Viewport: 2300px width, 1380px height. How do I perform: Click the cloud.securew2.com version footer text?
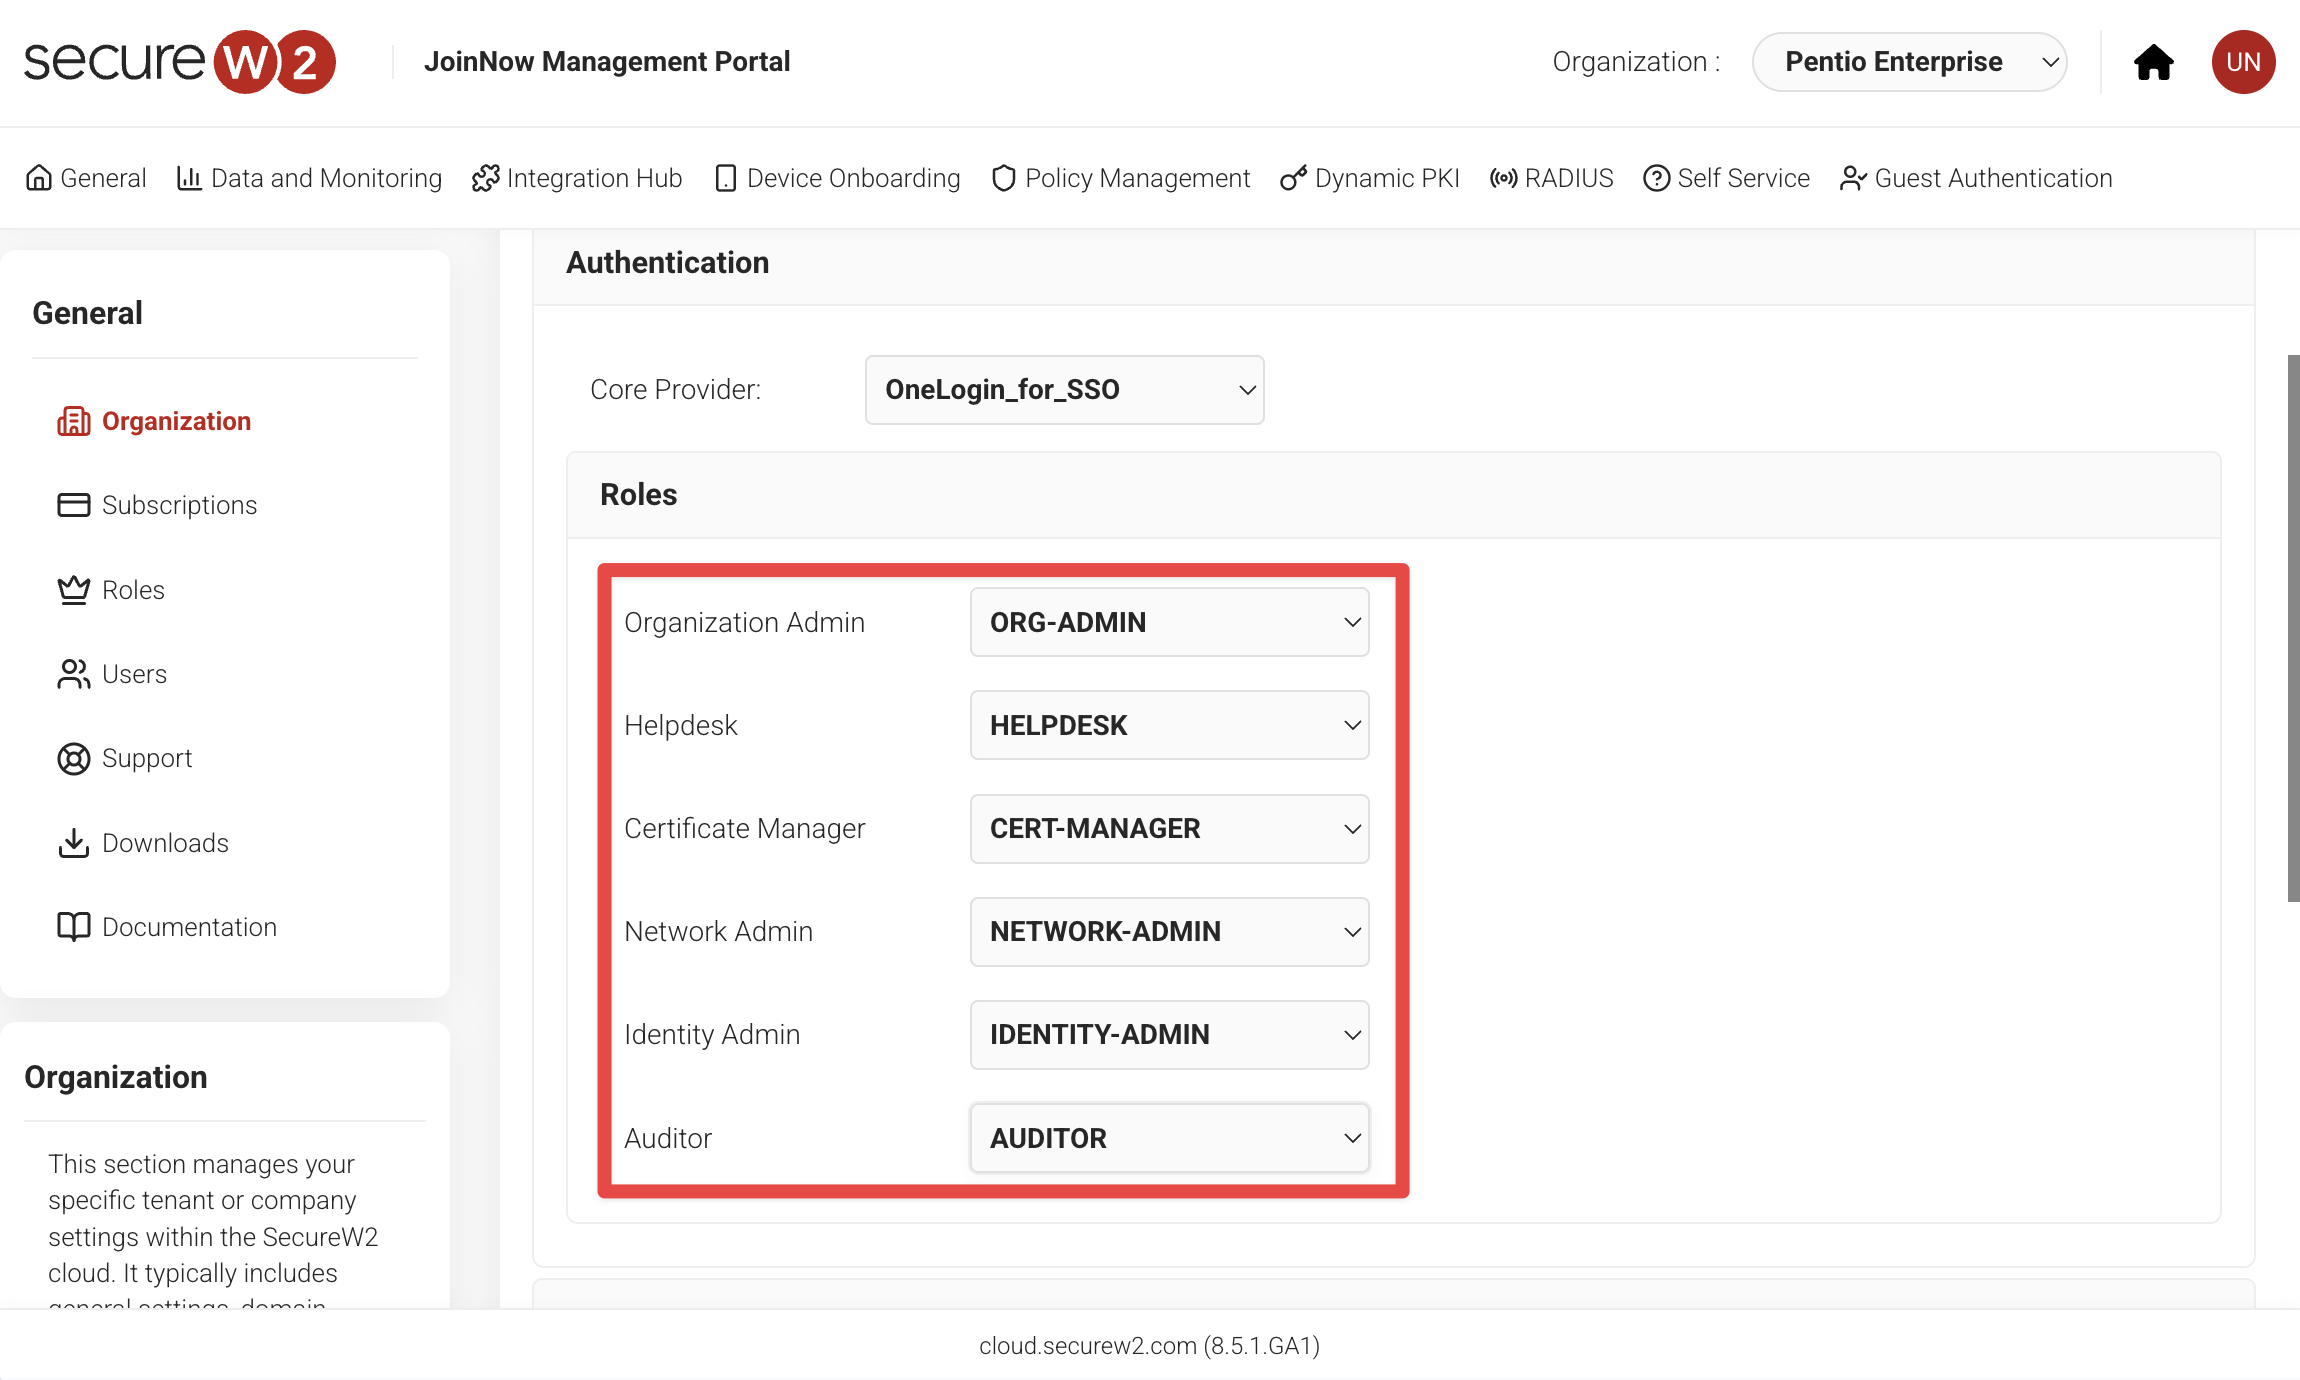tap(1150, 1346)
